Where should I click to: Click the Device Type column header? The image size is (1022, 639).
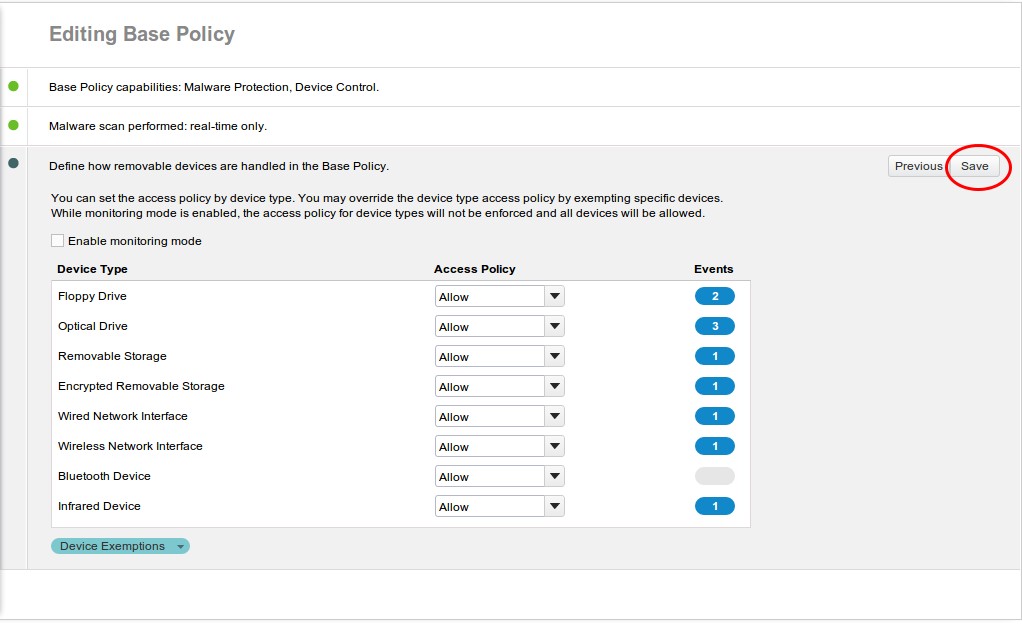click(92, 269)
